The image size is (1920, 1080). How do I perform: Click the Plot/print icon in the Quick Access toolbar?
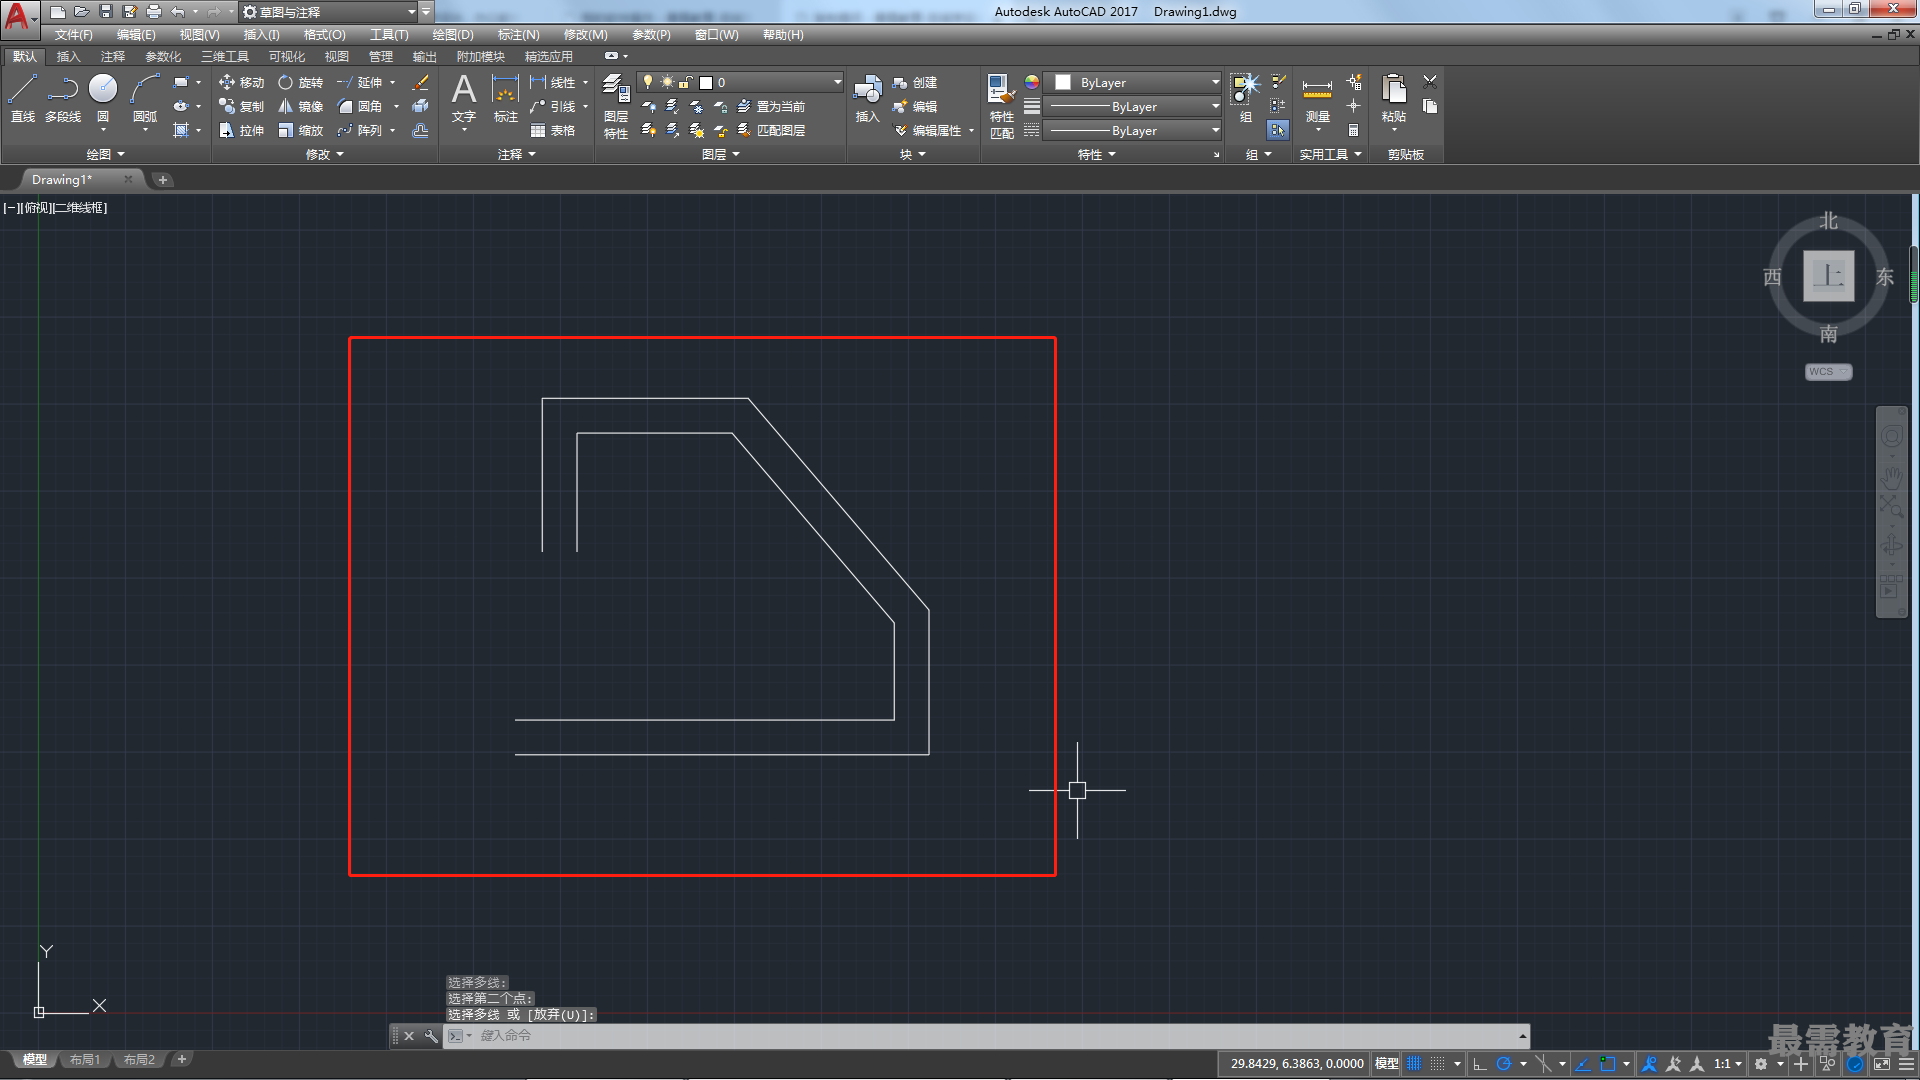pos(154,12)
